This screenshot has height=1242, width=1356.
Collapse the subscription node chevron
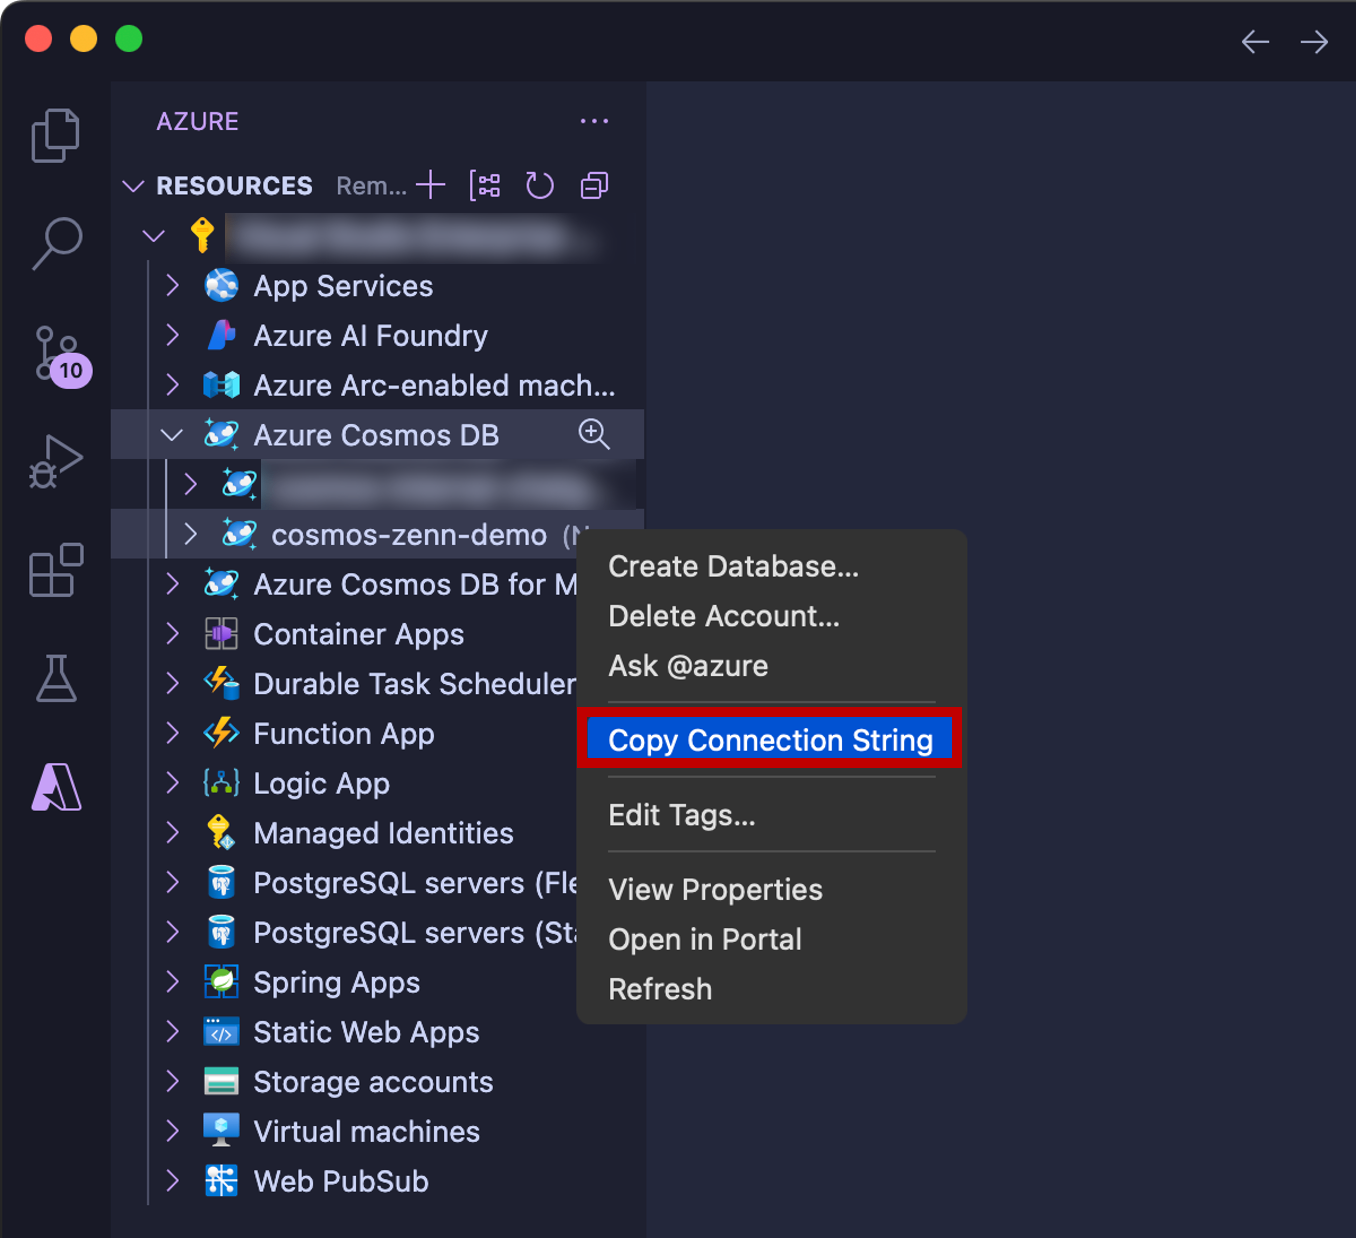click(154, 236)
